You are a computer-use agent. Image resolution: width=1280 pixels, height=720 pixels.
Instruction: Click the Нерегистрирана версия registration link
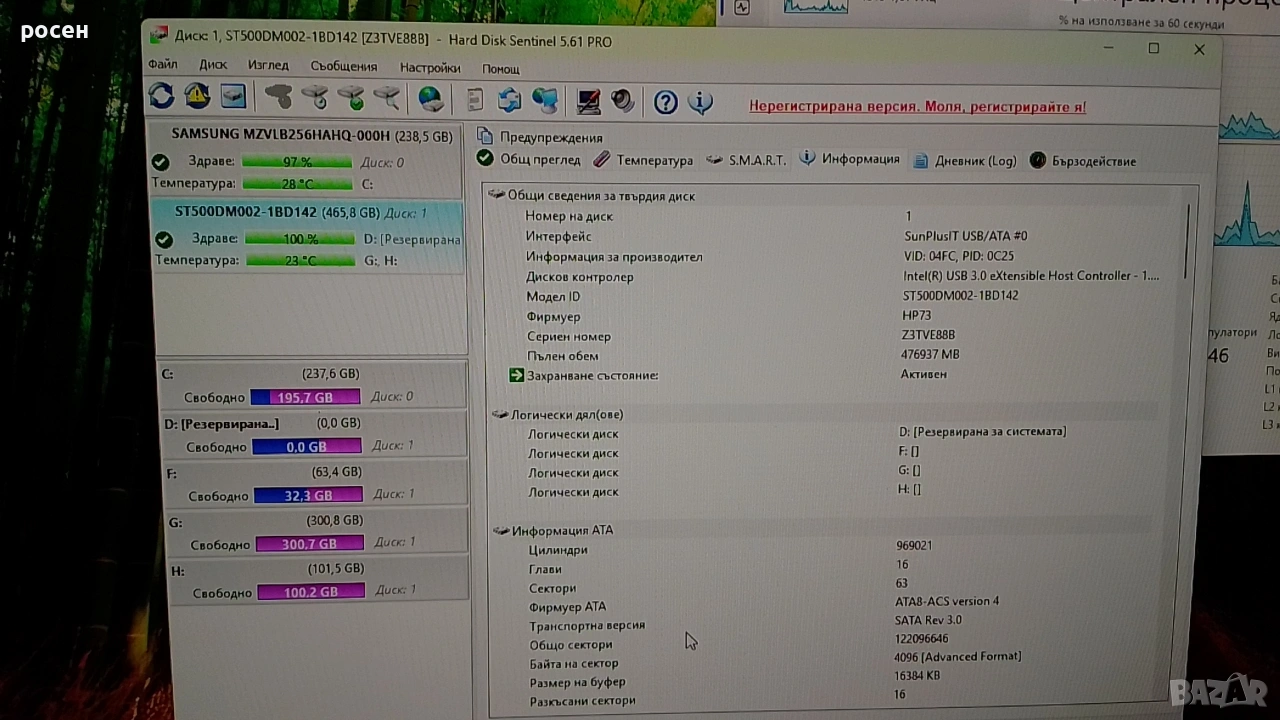917,106
